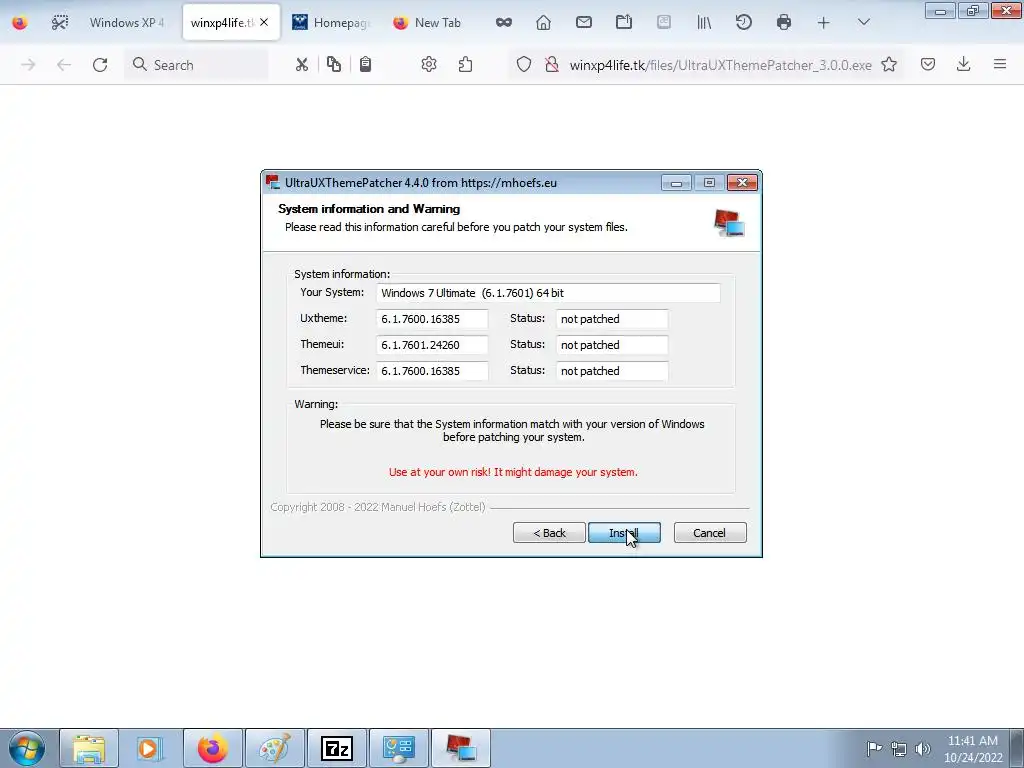Close the winxp4life.tk tab
This screenshot has height=768, width=1024.
pos(264,22)
